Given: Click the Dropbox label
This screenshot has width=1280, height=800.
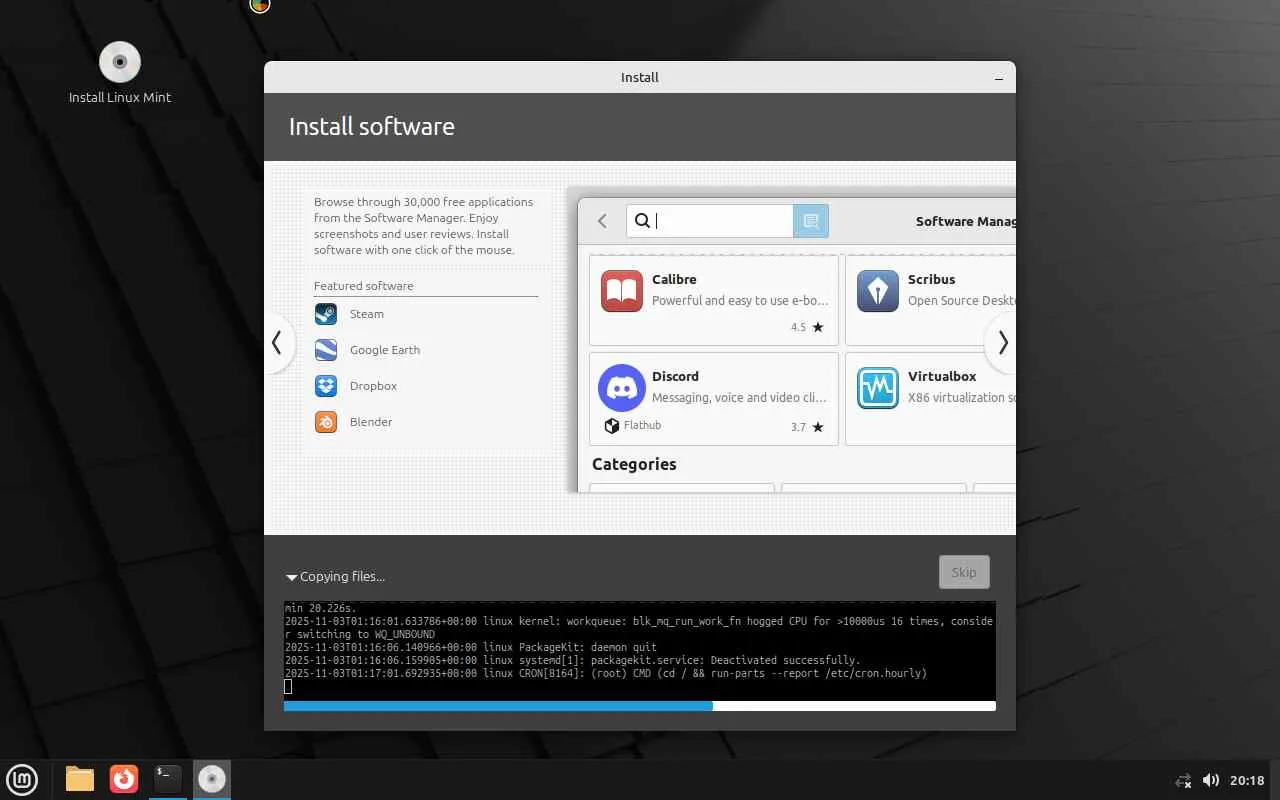Looking at the screenshot, I should [x=373, y=386].
